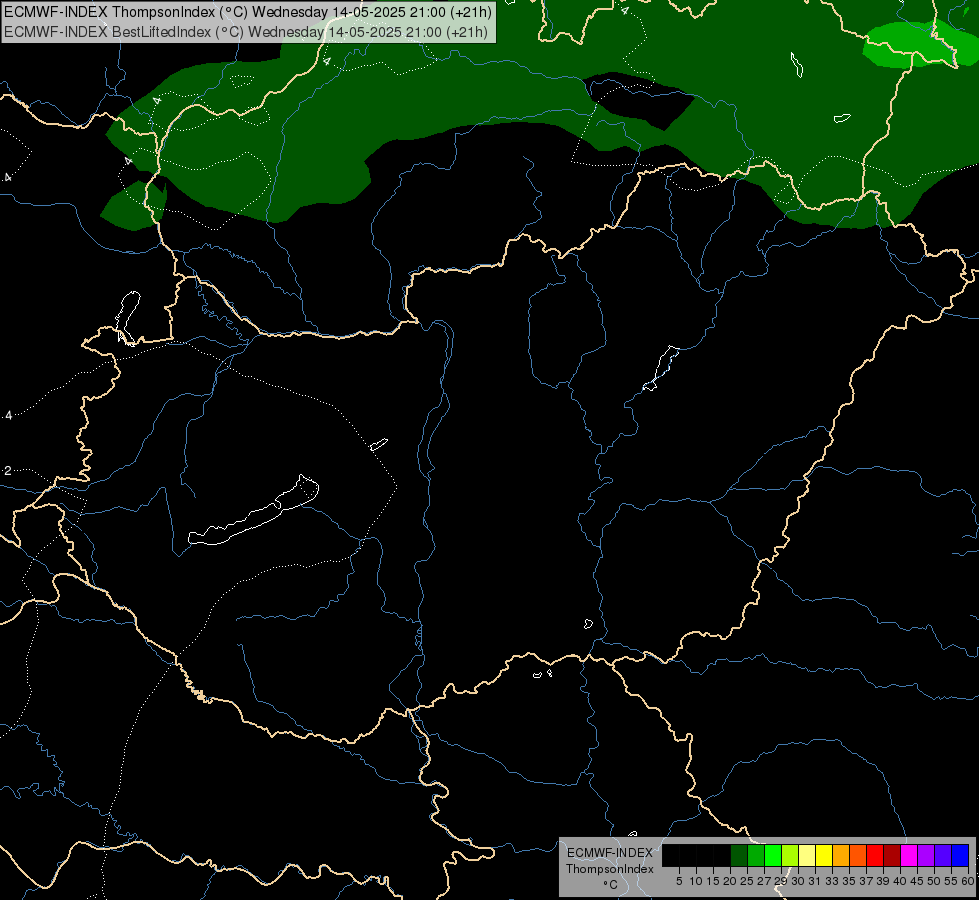Pick the magenta 40–45 legend swatch
This screenshot has width=979, height=900.
tap(909, 855)
